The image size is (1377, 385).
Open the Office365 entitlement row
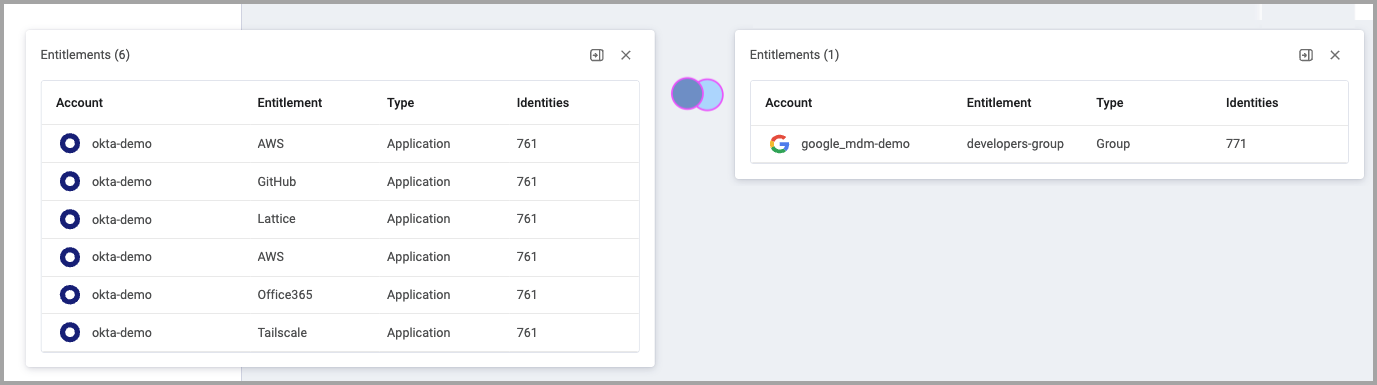340,295
